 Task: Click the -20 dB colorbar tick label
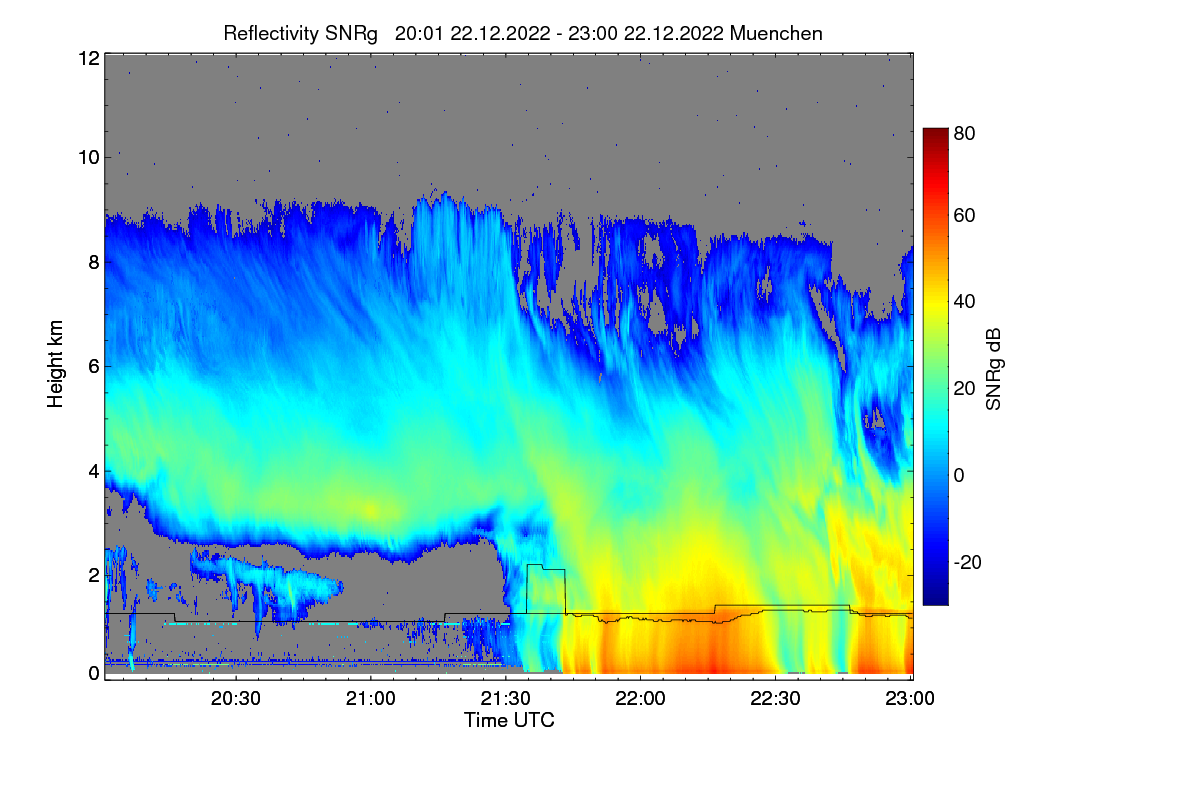[967, 562]
